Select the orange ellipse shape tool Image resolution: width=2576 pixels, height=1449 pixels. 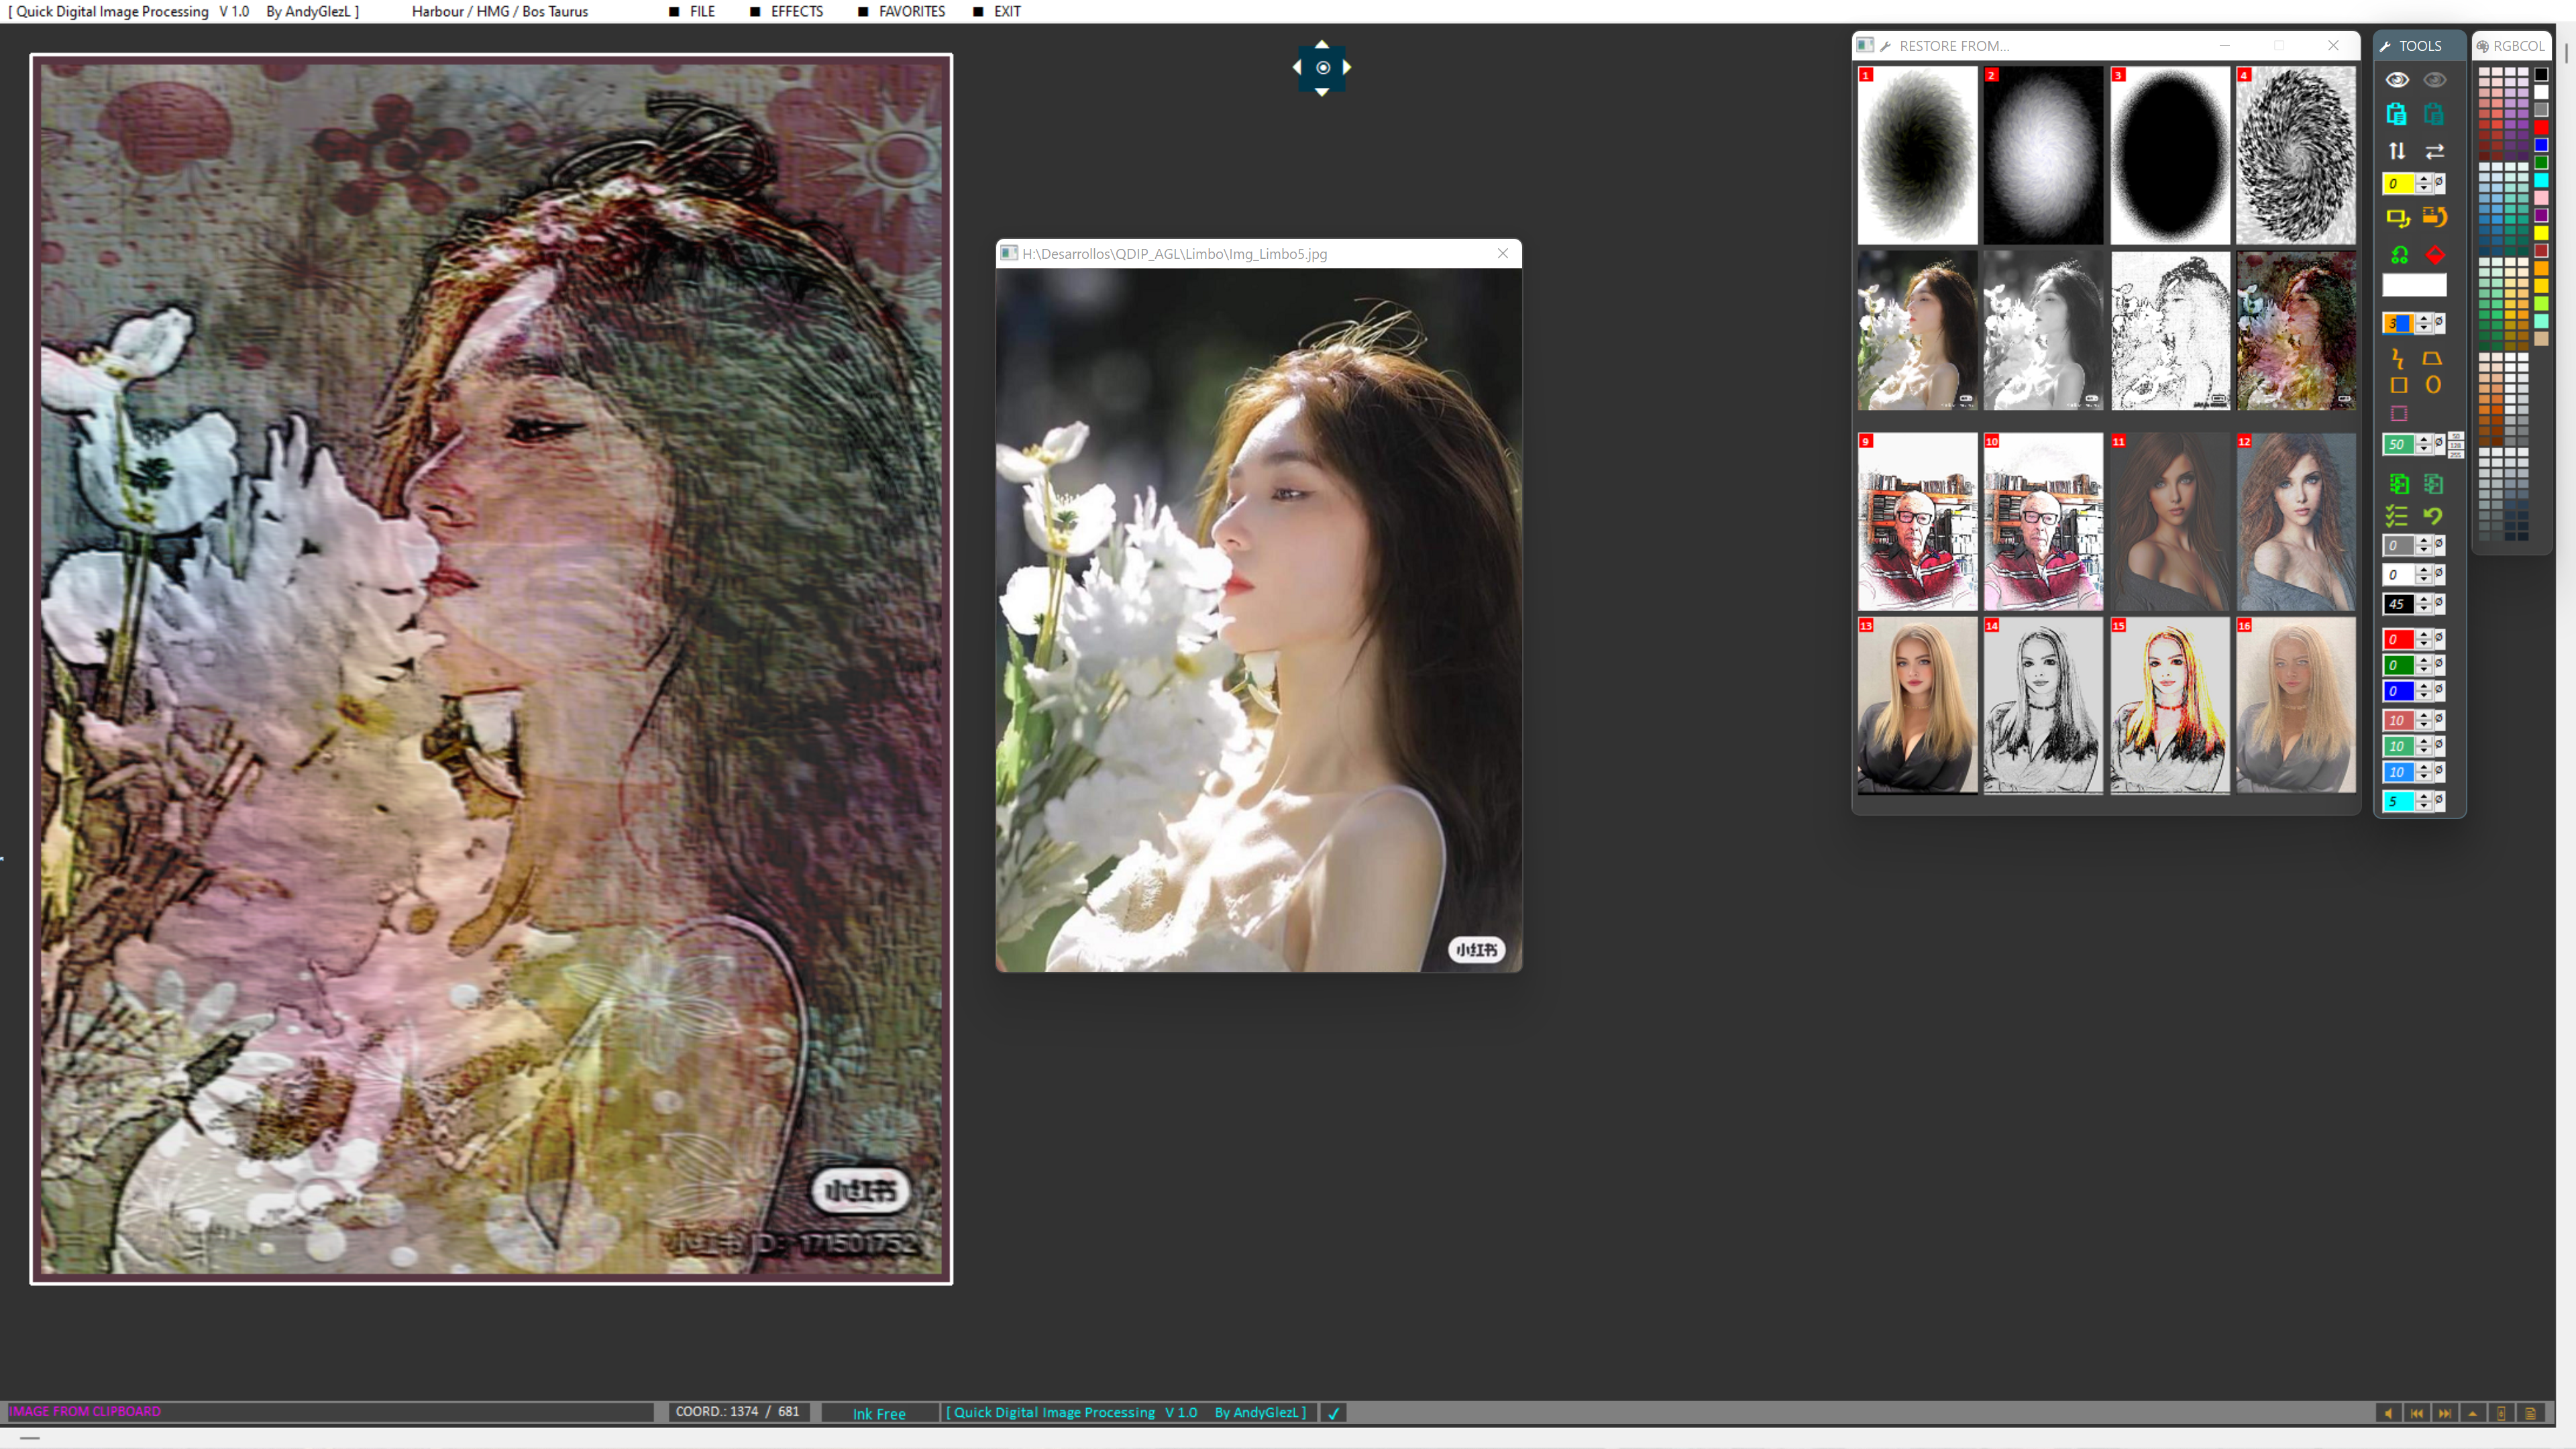click(2433, 385)
